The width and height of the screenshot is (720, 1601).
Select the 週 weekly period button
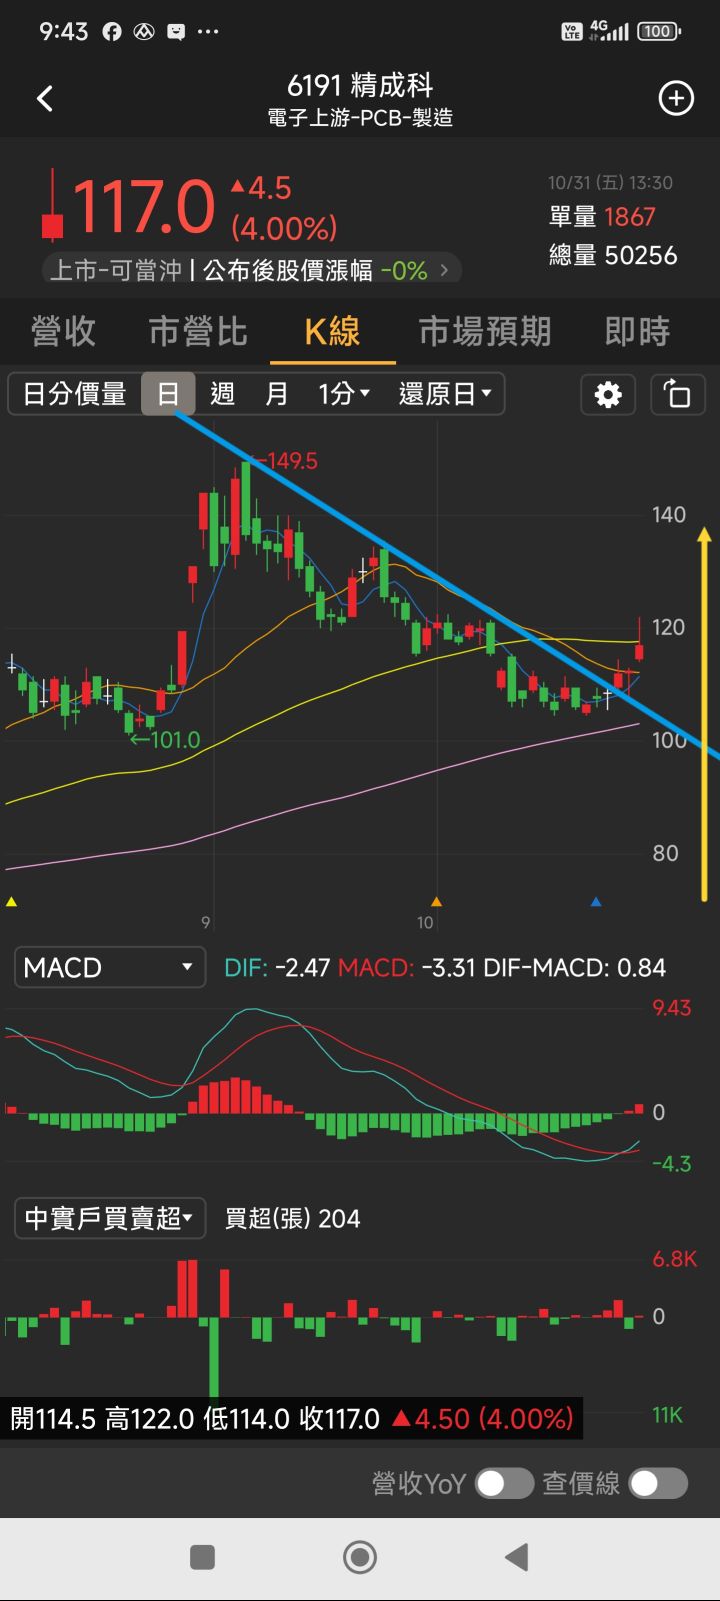coord(222,394)
